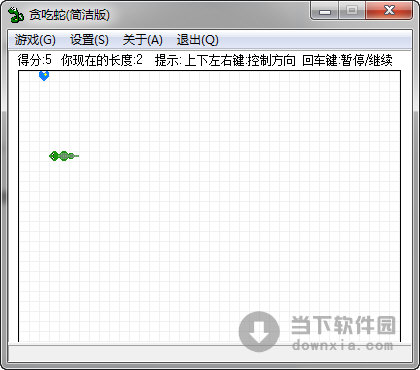This screenshot has width=420, height=370.
Task: Click the disabled maximize button
Action: [352, 11]
